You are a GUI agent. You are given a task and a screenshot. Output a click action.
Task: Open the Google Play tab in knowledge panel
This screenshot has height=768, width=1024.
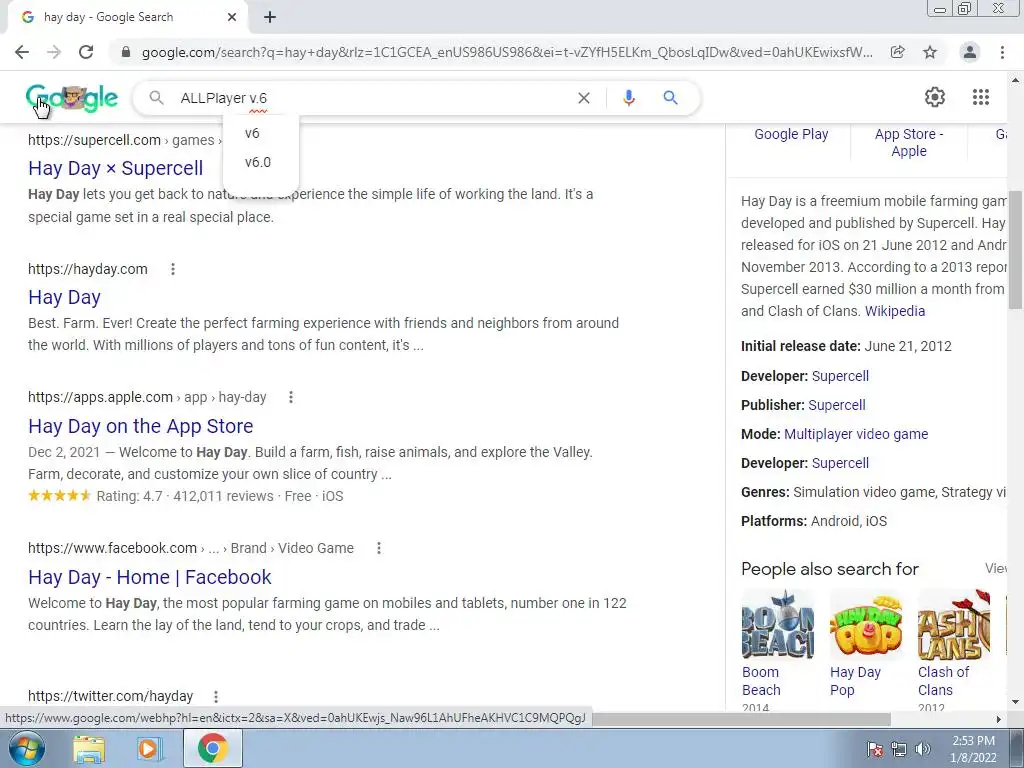tap(791, 135)
